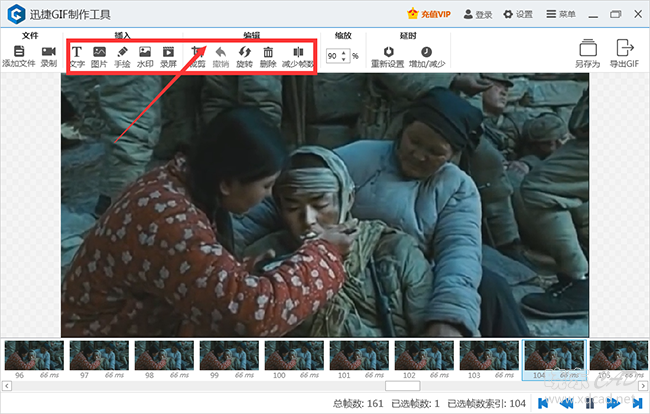Select frame thumbnail 105
Screen dimensions: 650x414
click(x=619, y=355)
